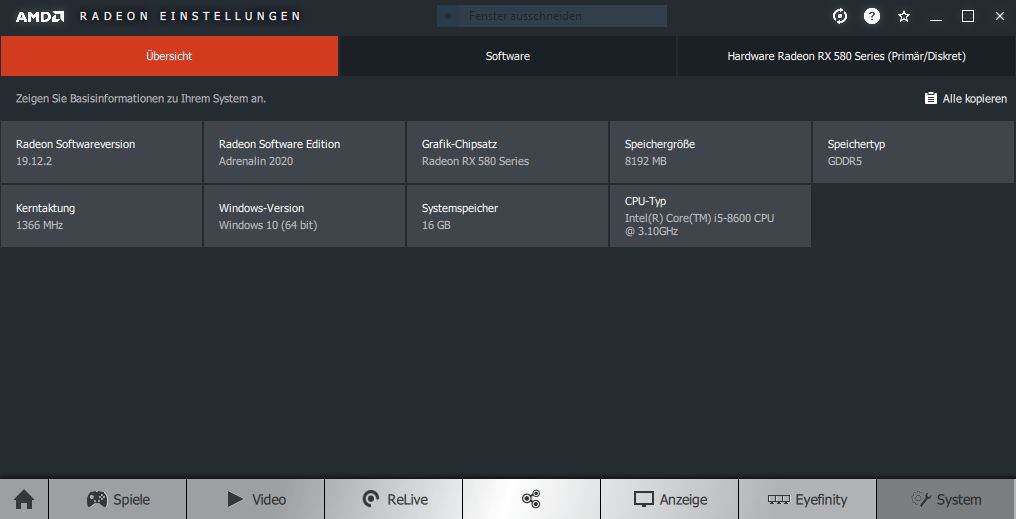Image resolution: width=1016 pixels, height=519 pixels.
Task: Open the Connect social icon section
Action: 531,499
